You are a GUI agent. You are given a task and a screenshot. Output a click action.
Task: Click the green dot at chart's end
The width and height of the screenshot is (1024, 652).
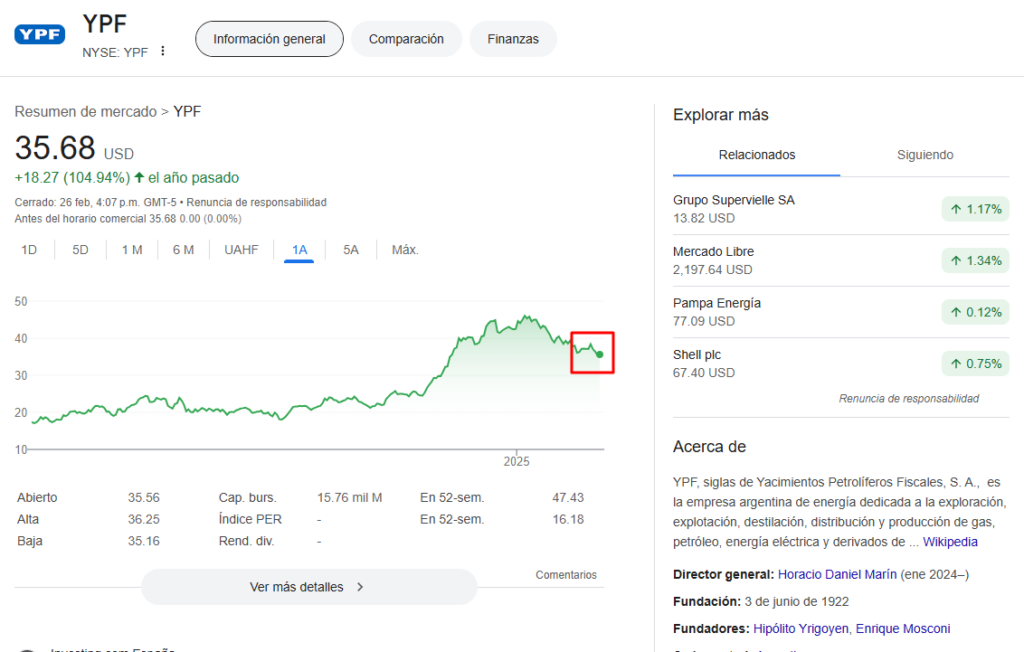click(599, 354)
